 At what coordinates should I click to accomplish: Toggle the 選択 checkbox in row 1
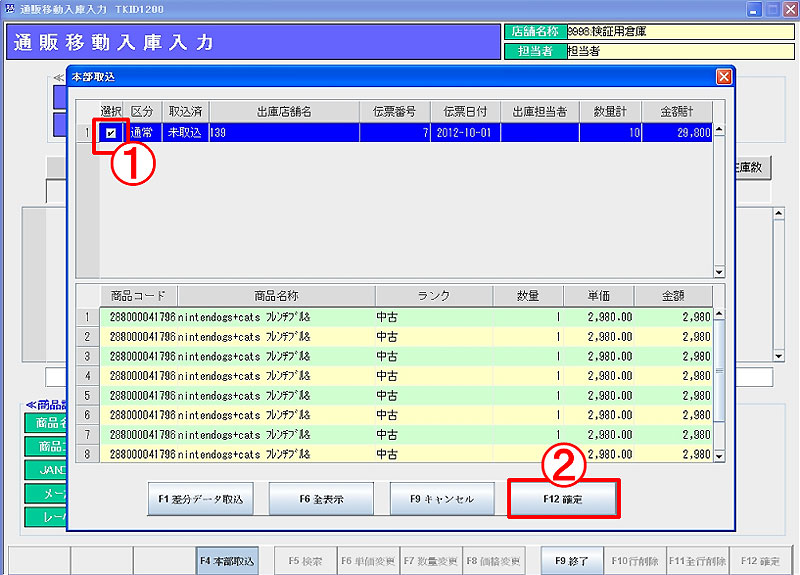click(111, 133)
